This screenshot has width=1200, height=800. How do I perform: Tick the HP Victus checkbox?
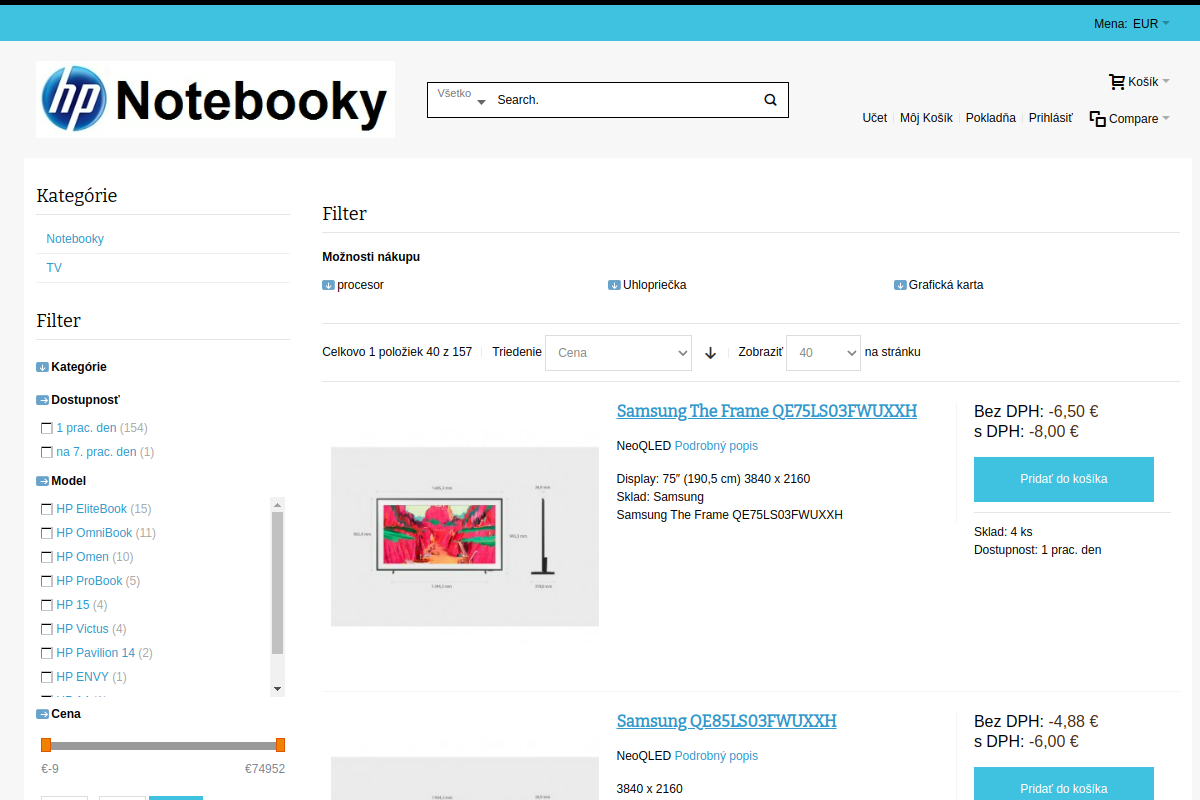coord(46,629)
